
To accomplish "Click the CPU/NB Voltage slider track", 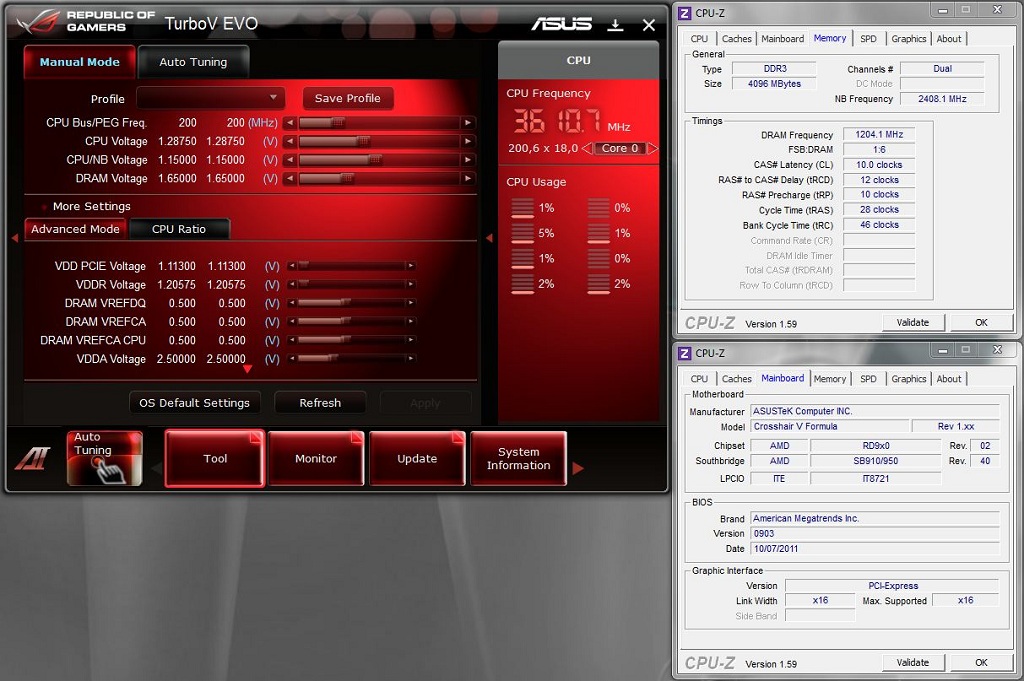I will click(379, 159).
